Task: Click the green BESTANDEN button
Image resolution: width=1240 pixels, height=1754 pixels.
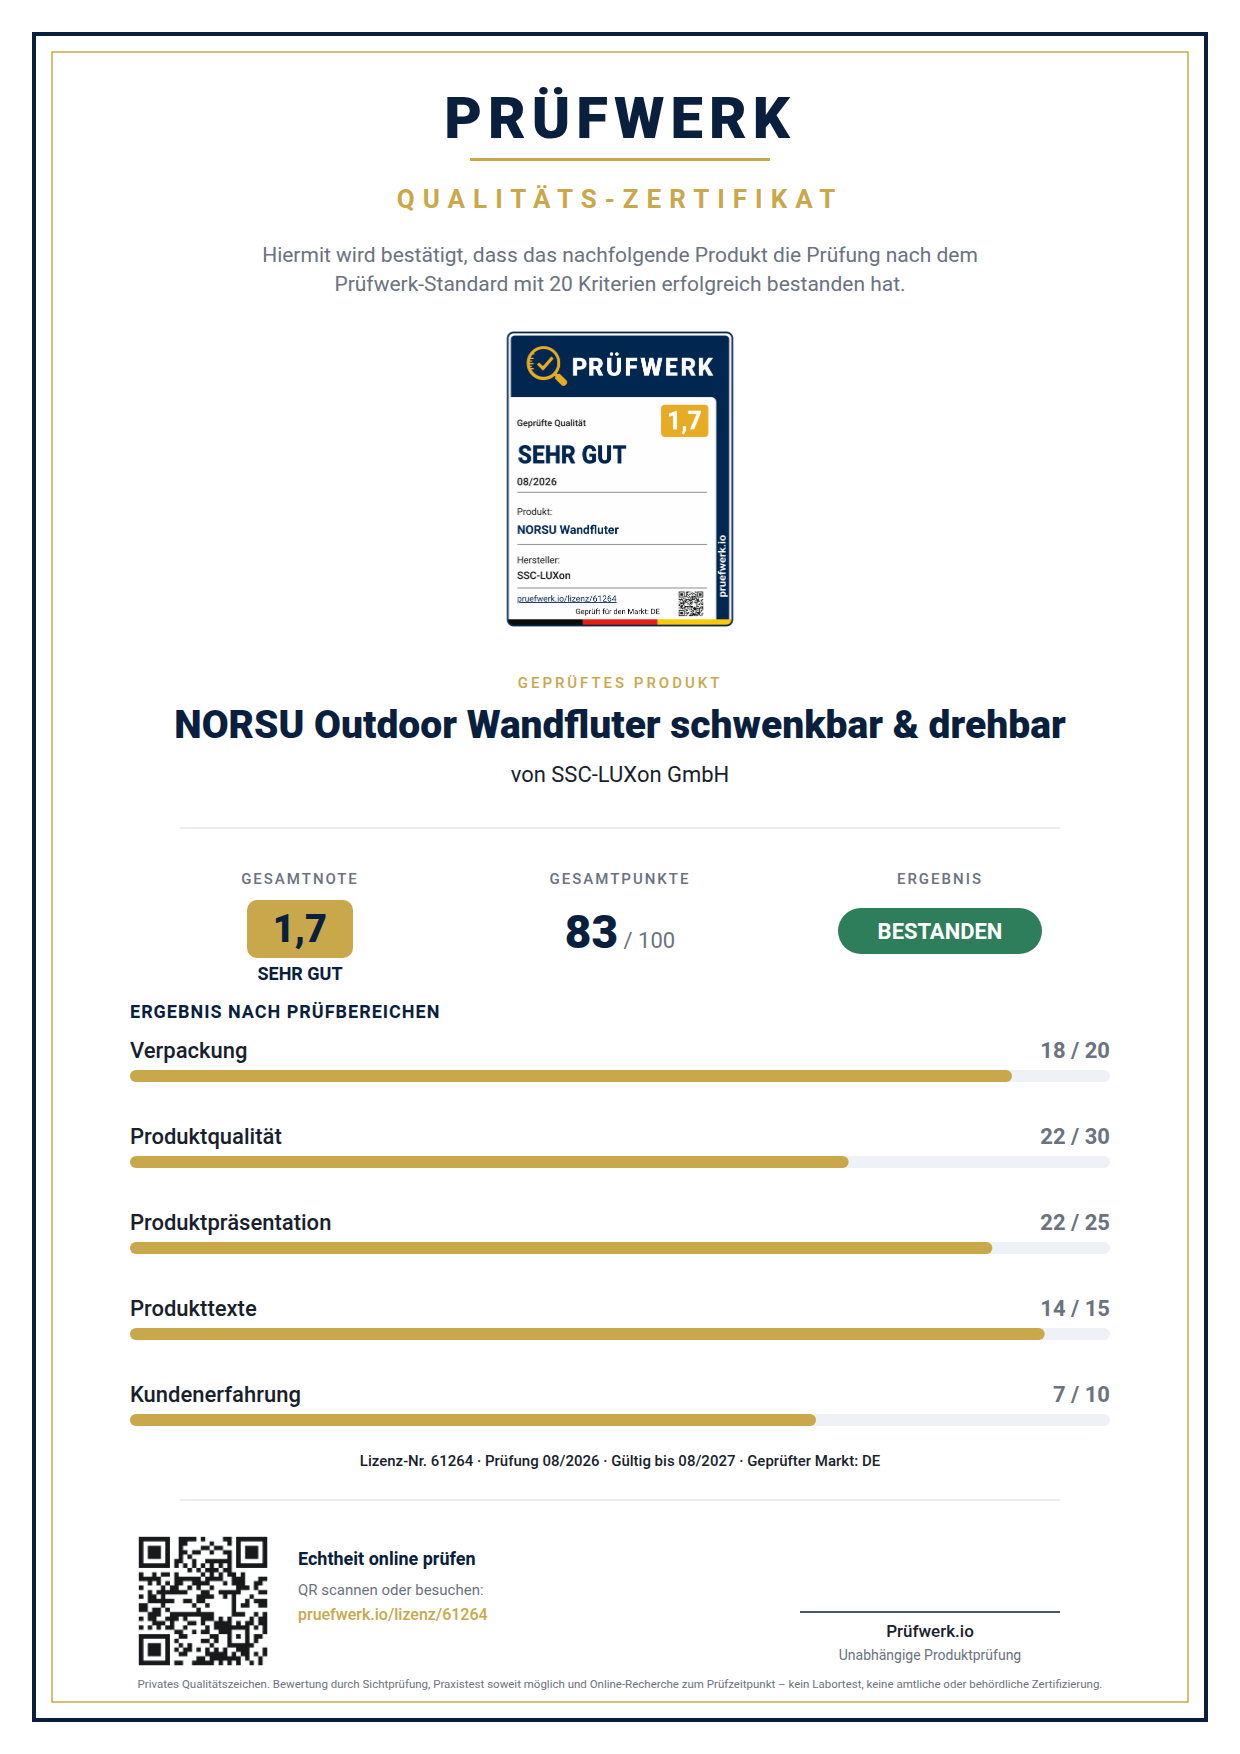Action: click(x=939, y=931)
